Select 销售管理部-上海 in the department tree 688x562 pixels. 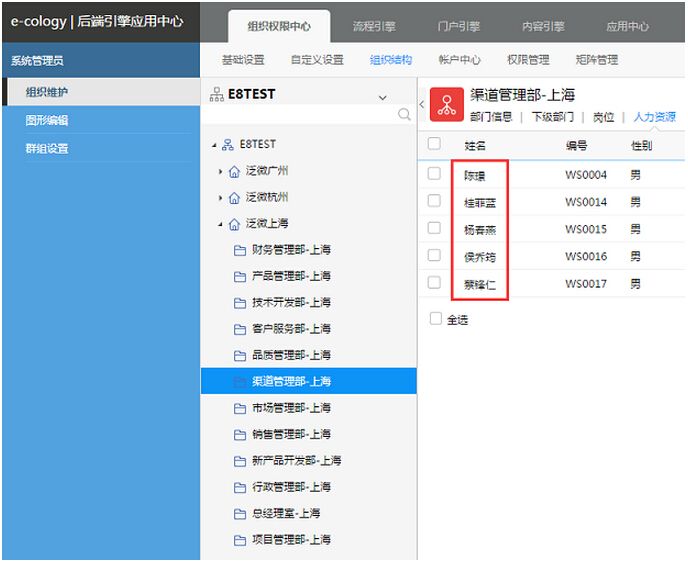tap(291, 434)
